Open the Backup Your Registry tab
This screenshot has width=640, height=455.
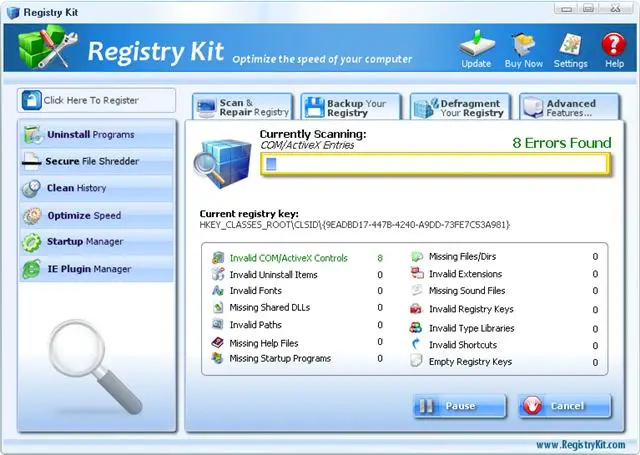[351, 107]
